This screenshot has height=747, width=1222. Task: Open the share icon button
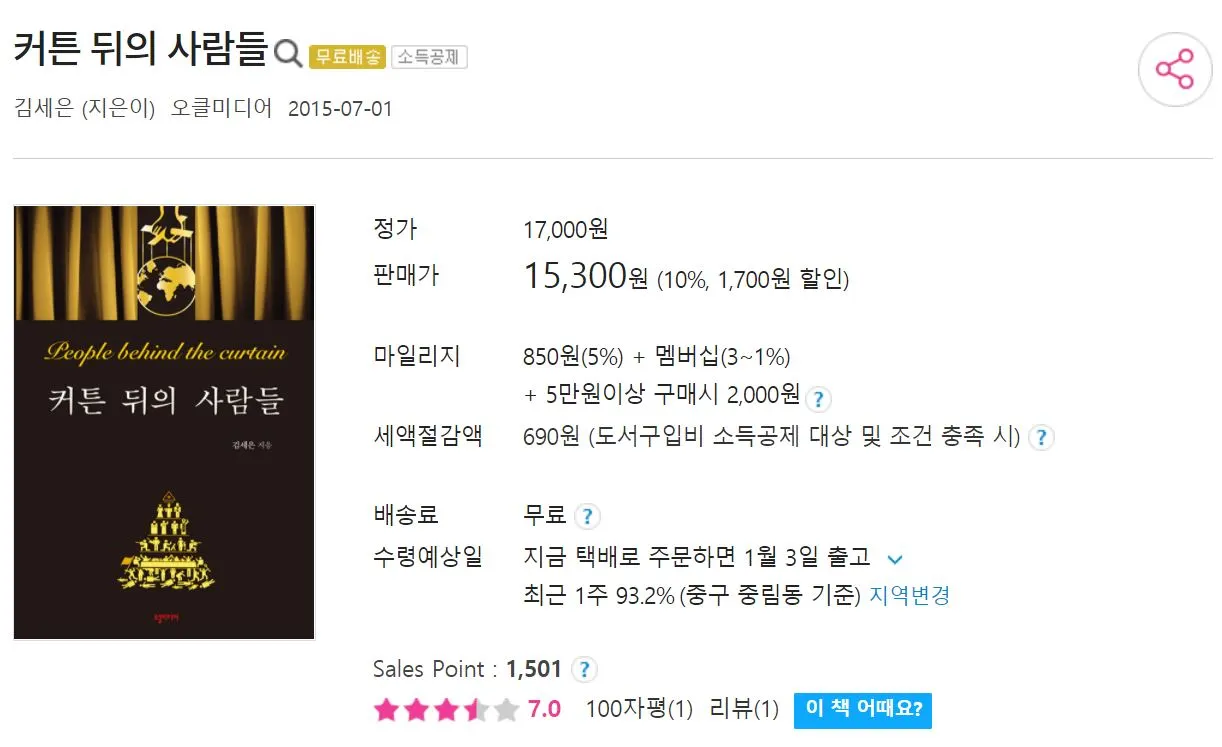1175,69
